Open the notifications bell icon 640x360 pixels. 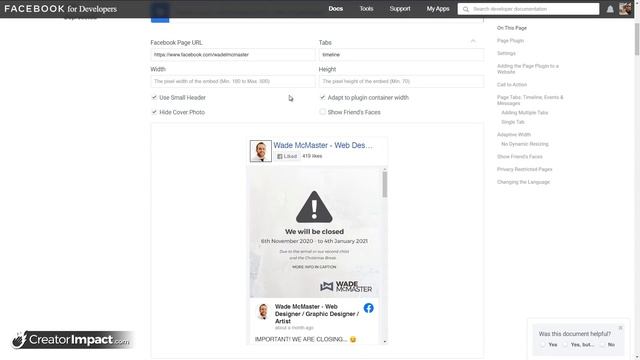pyautogui.click(x=610, y=9)
